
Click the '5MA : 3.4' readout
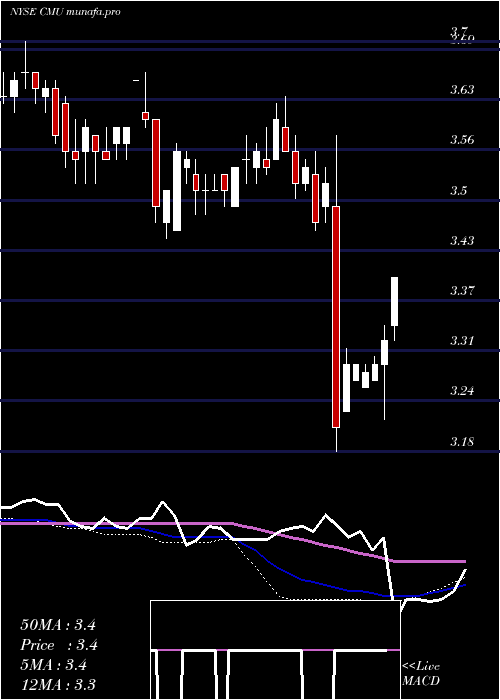pyautogui.click(x=54, y=665)
